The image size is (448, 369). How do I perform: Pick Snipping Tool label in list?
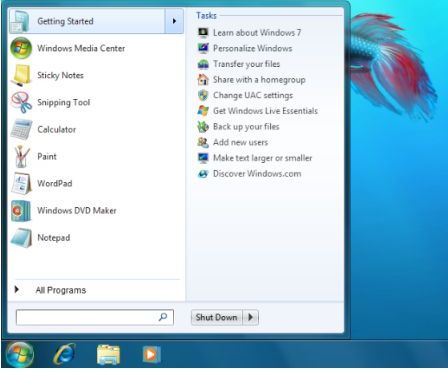point(64,102)
